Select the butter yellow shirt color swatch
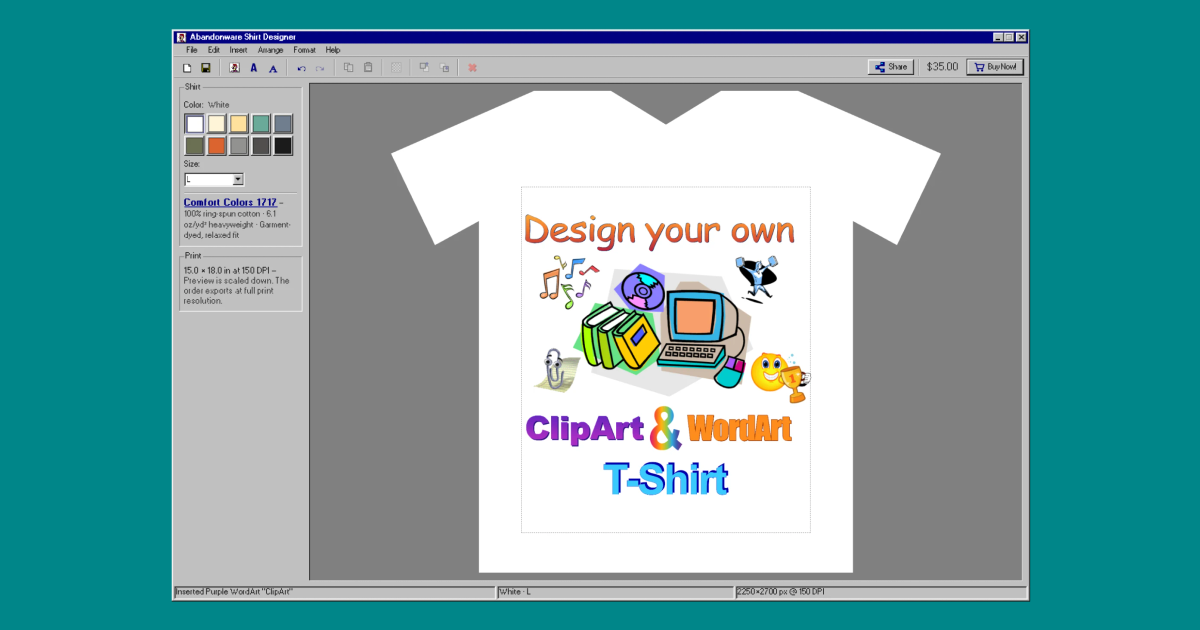Viewport: 1200px width, 630px height. tap(238, 124)
